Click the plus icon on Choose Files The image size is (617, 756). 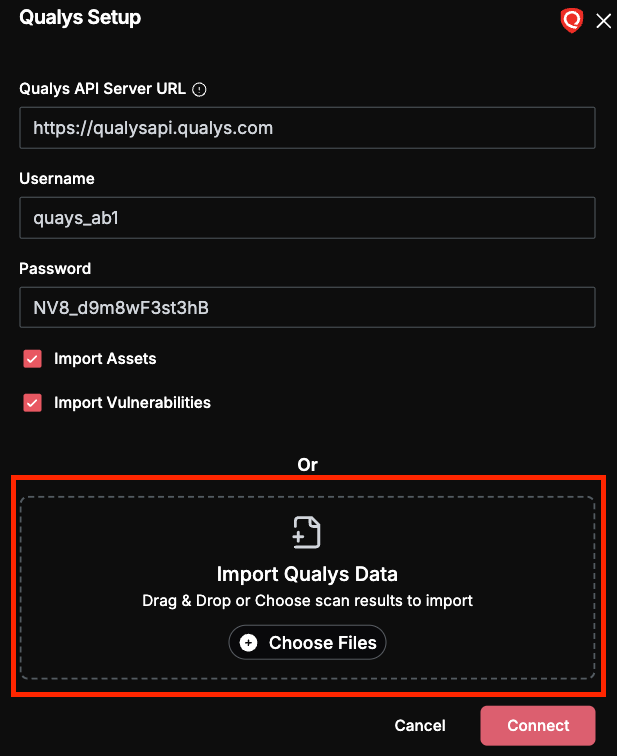tap(248, 643)
